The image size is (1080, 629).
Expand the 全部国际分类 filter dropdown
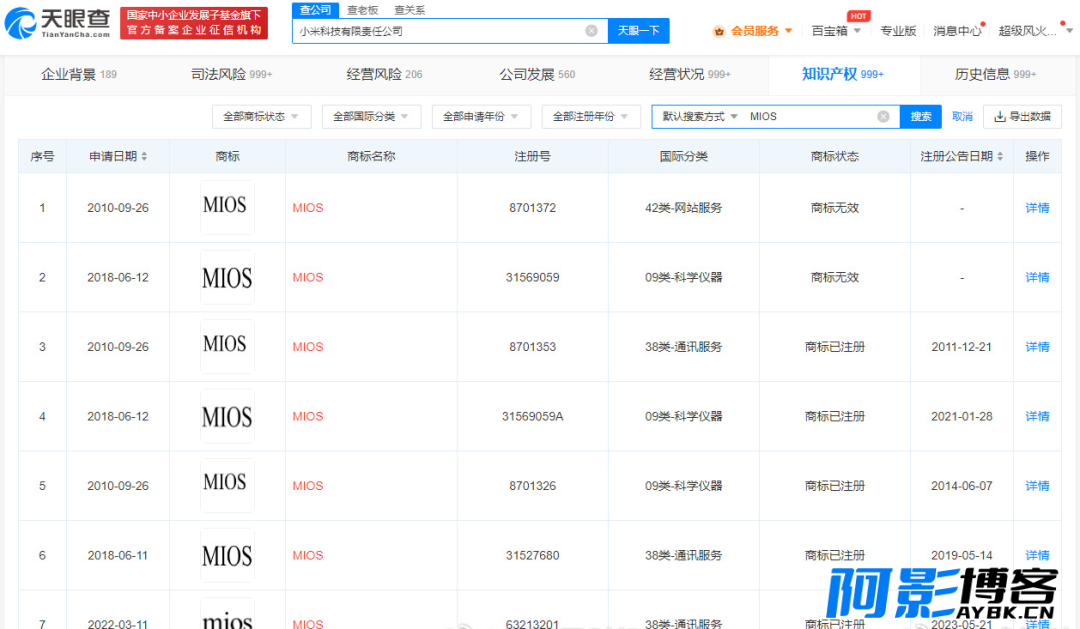(371, 117)
